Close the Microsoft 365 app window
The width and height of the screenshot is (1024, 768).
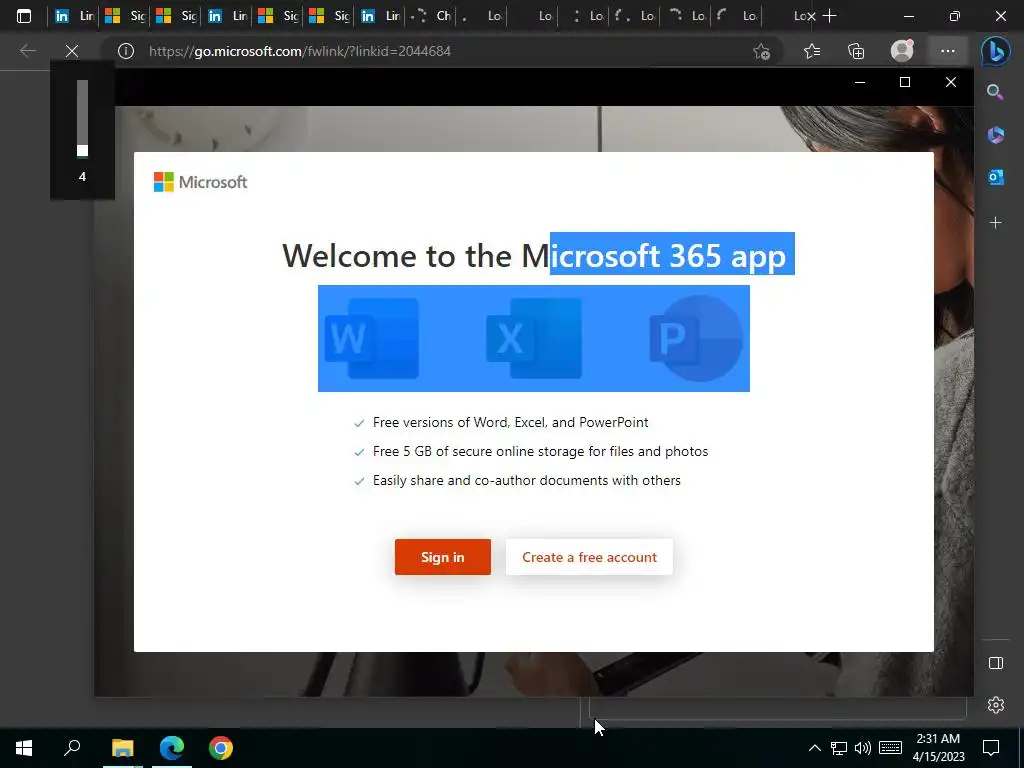(951, 82)
